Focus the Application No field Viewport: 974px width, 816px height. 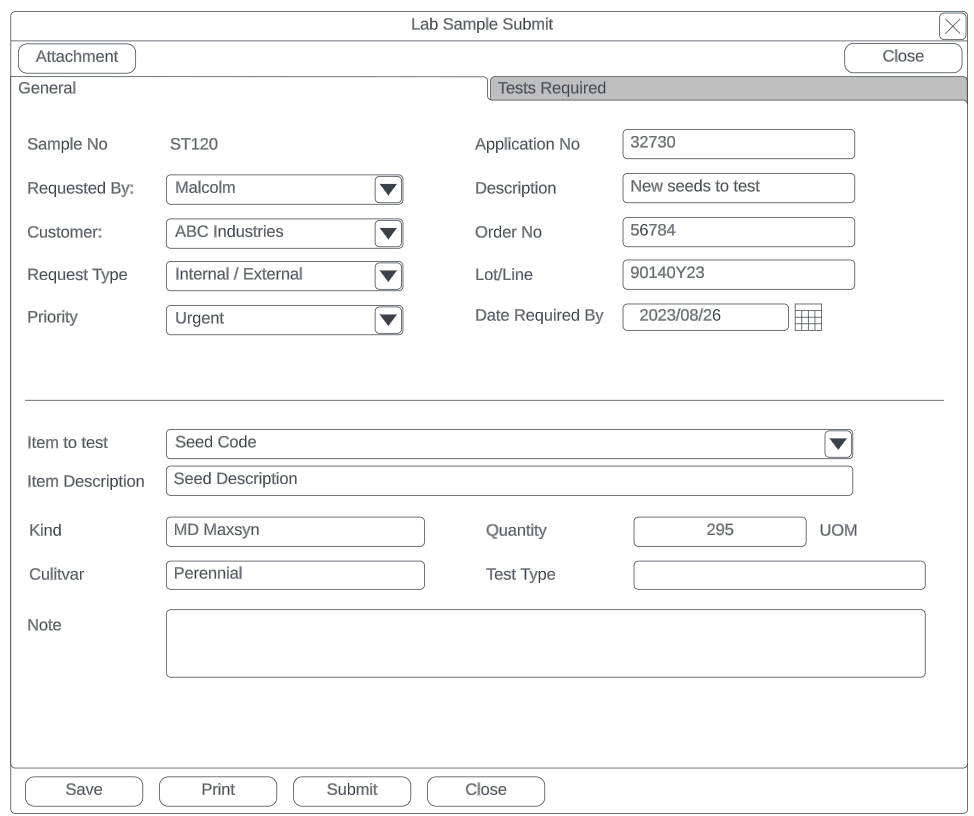tap(738, 144)
